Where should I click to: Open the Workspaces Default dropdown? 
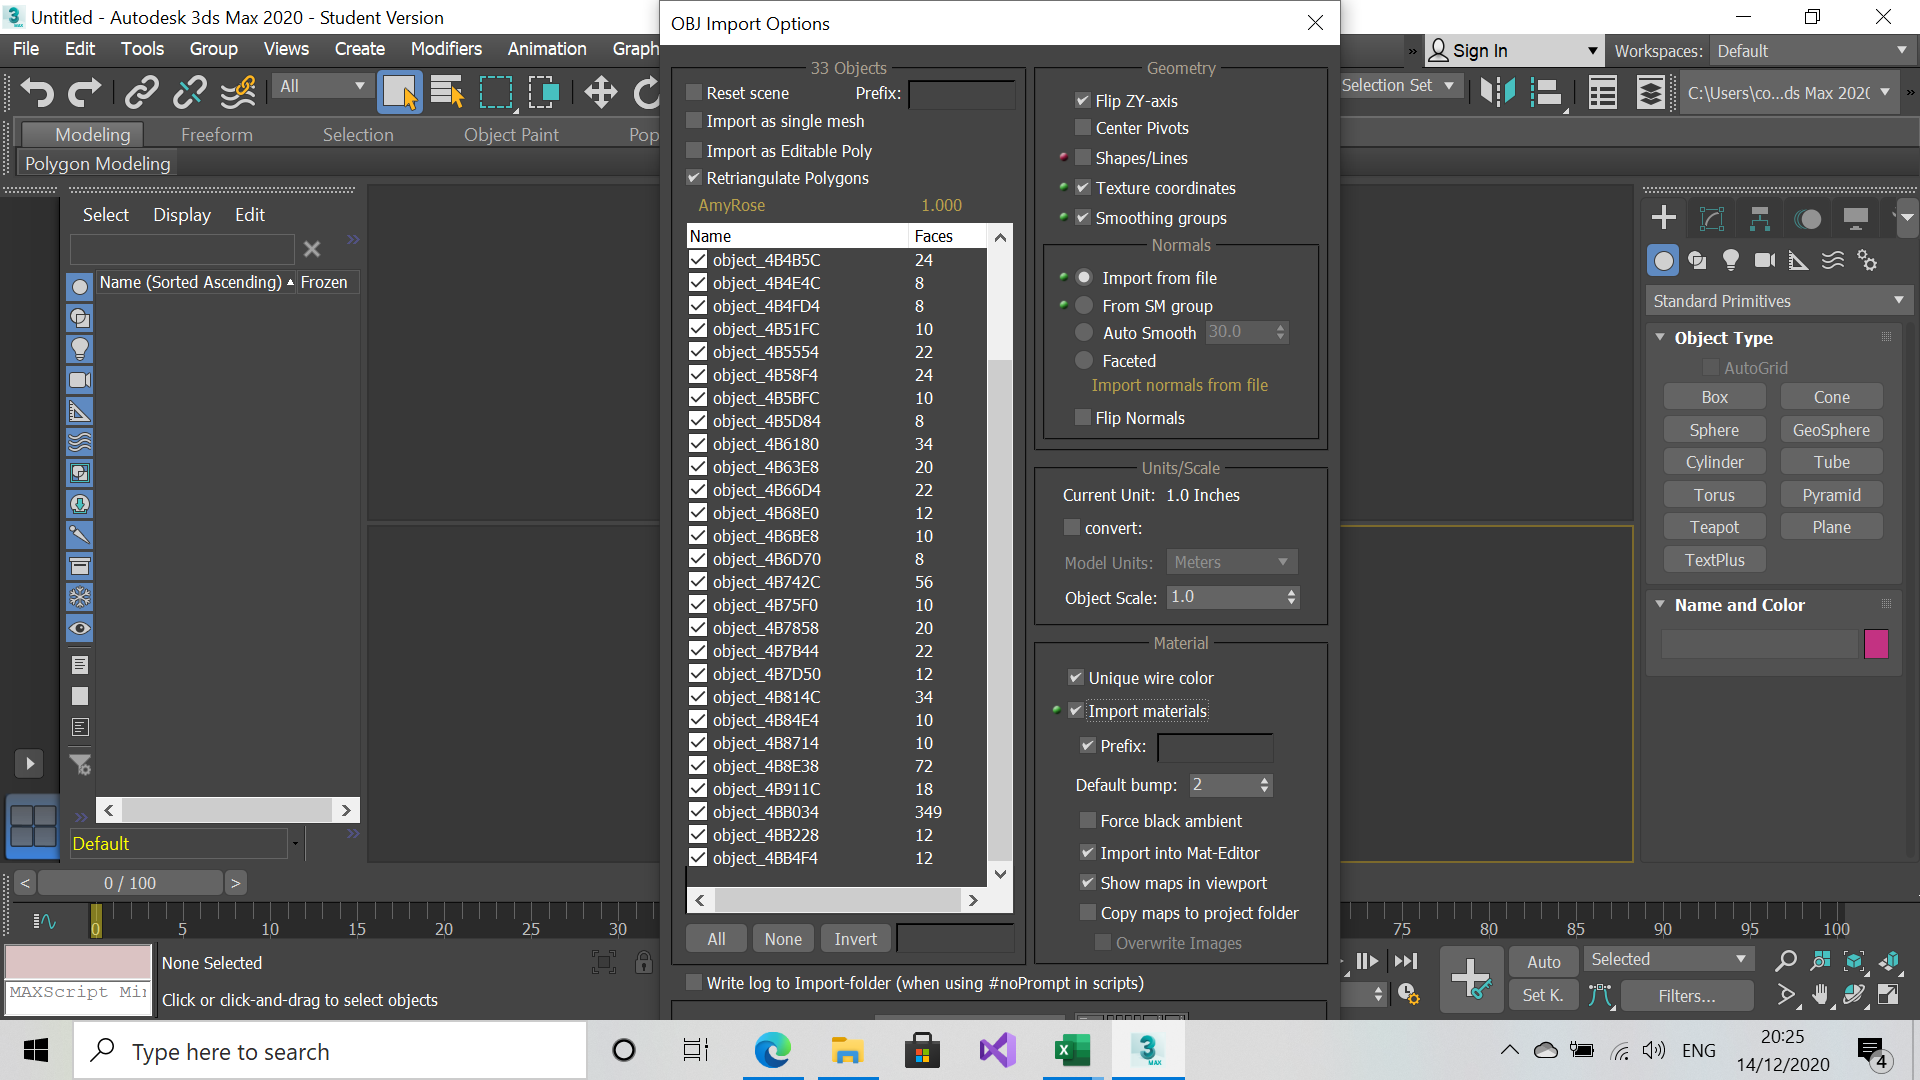[1811, 50]
